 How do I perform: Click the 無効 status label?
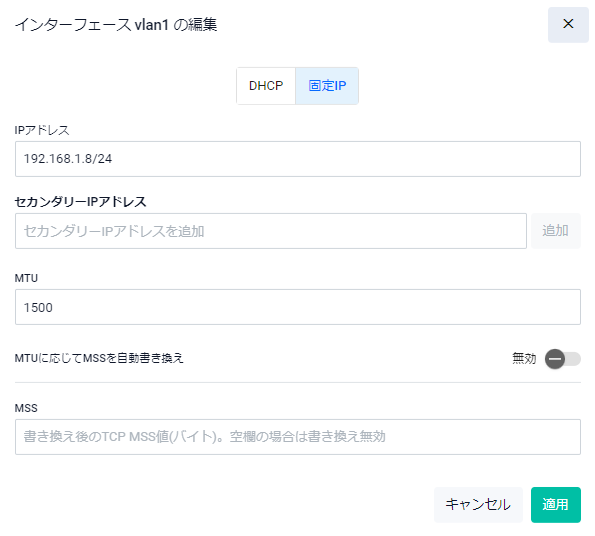click(x=524, y=358)
